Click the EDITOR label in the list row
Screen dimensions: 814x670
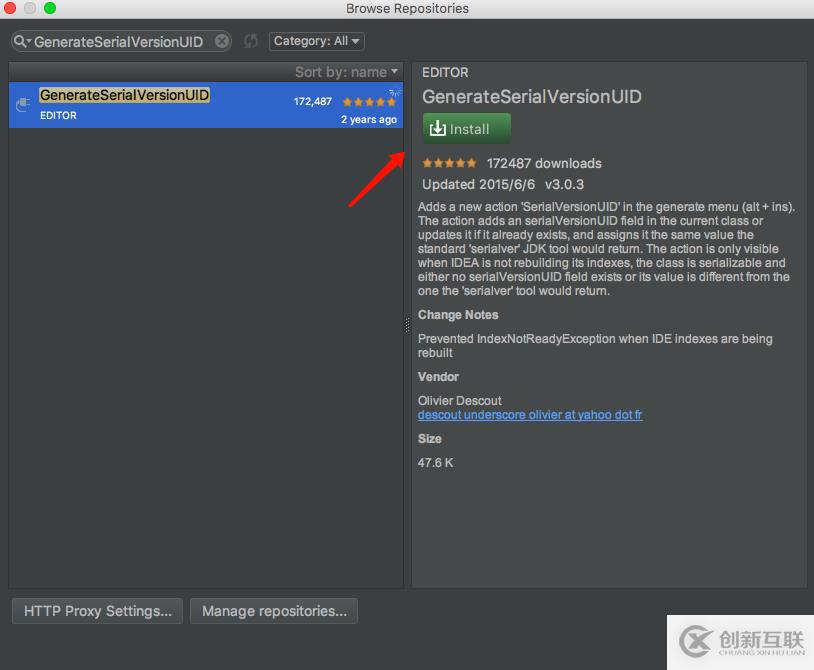click(x=58, y=115)
